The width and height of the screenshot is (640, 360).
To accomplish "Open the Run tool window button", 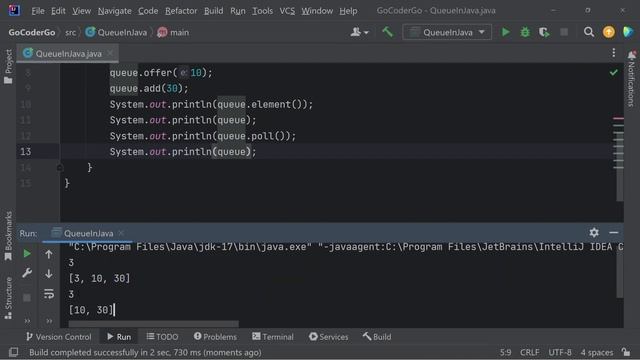I will (119, 337).
